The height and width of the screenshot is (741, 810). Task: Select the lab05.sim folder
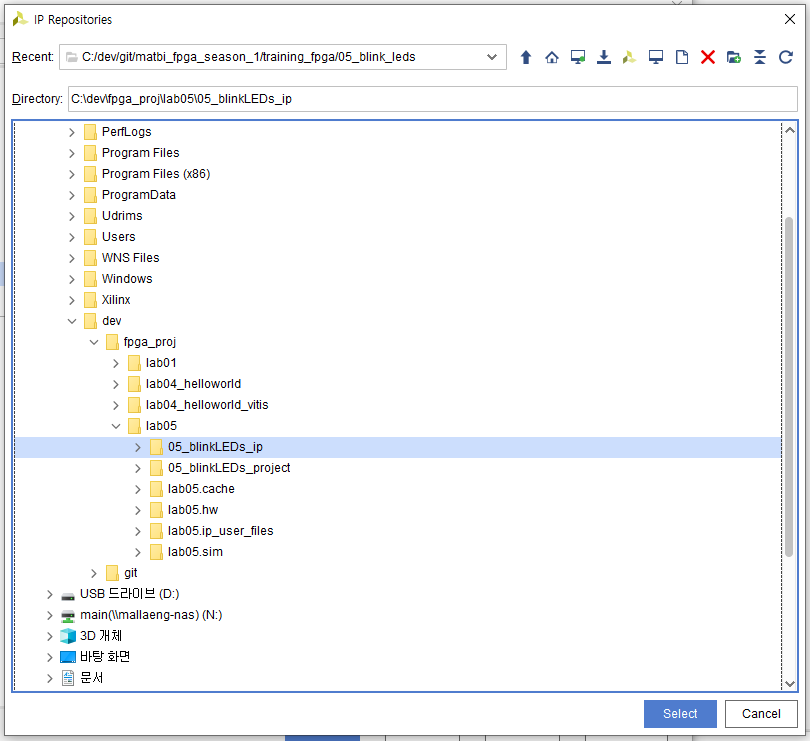coord(195,552)
